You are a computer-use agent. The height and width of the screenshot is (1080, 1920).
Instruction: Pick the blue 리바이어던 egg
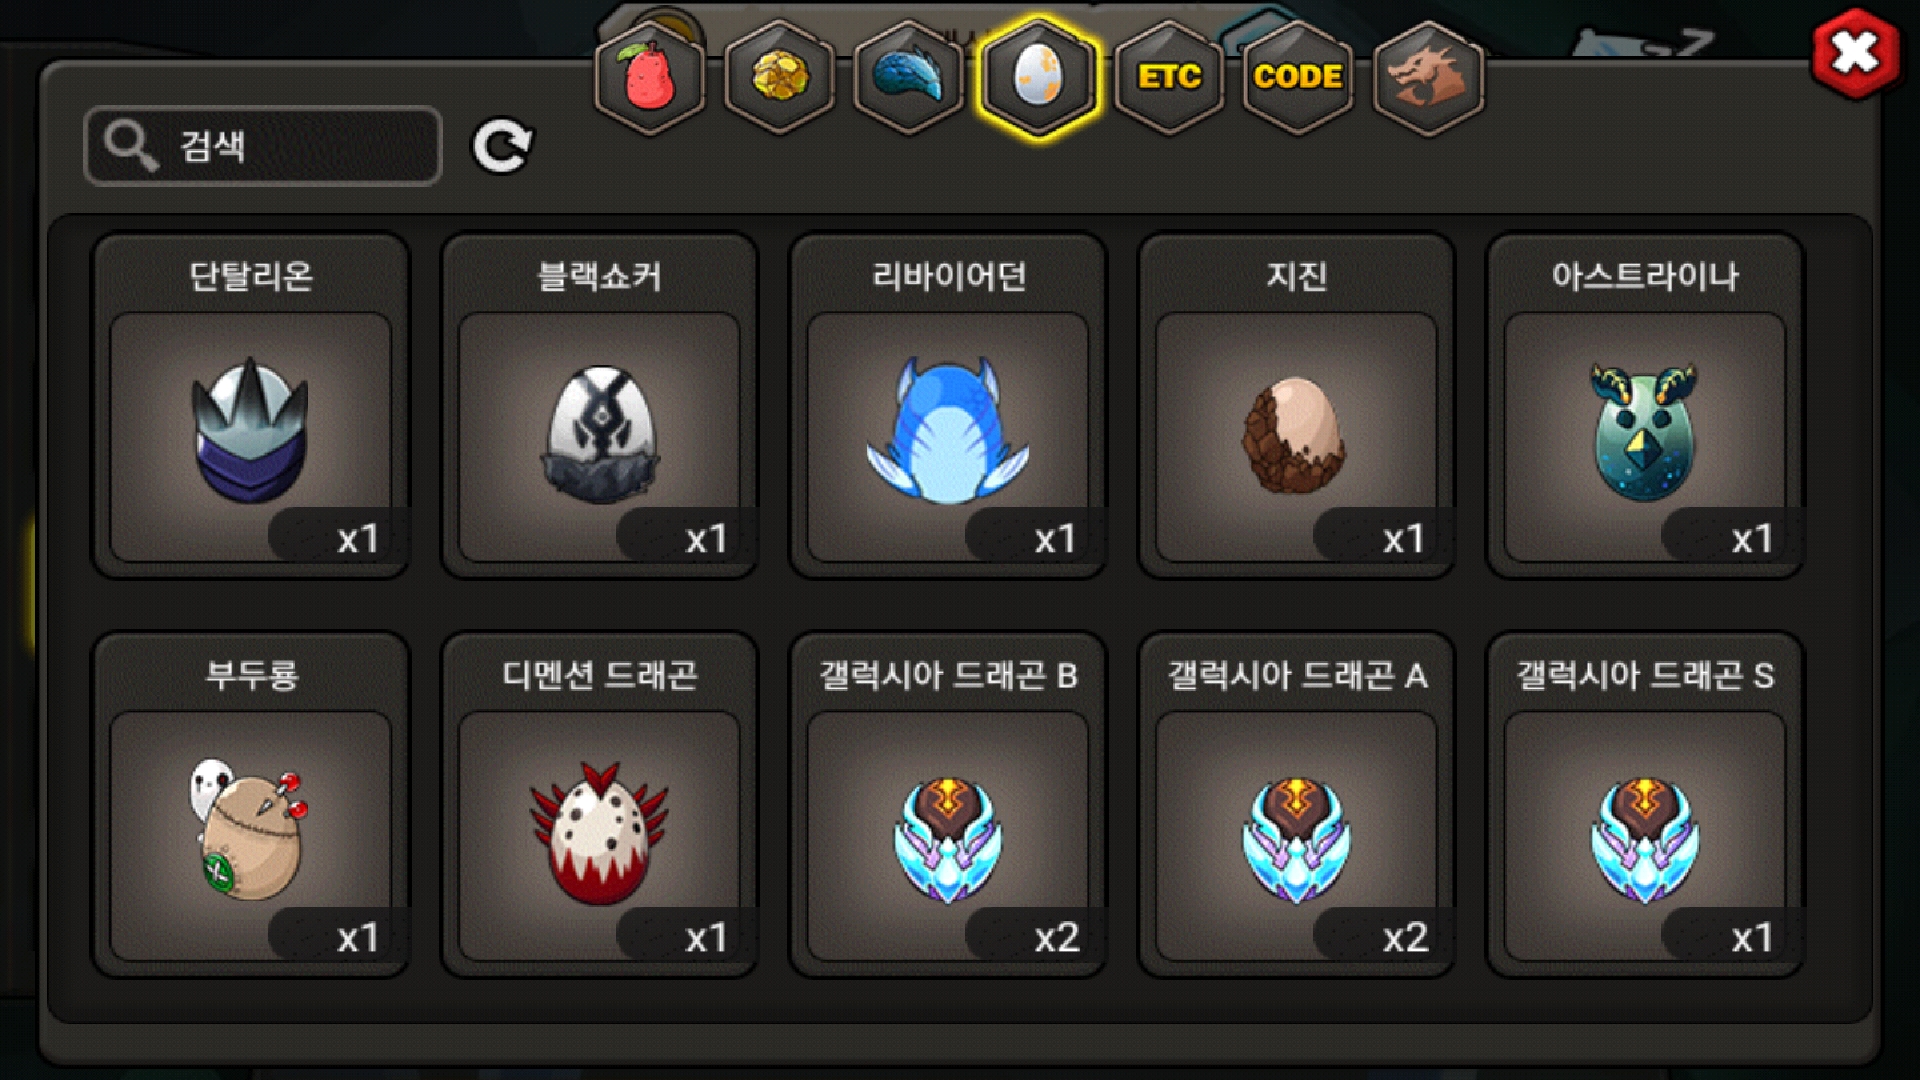tap(948, 406)
